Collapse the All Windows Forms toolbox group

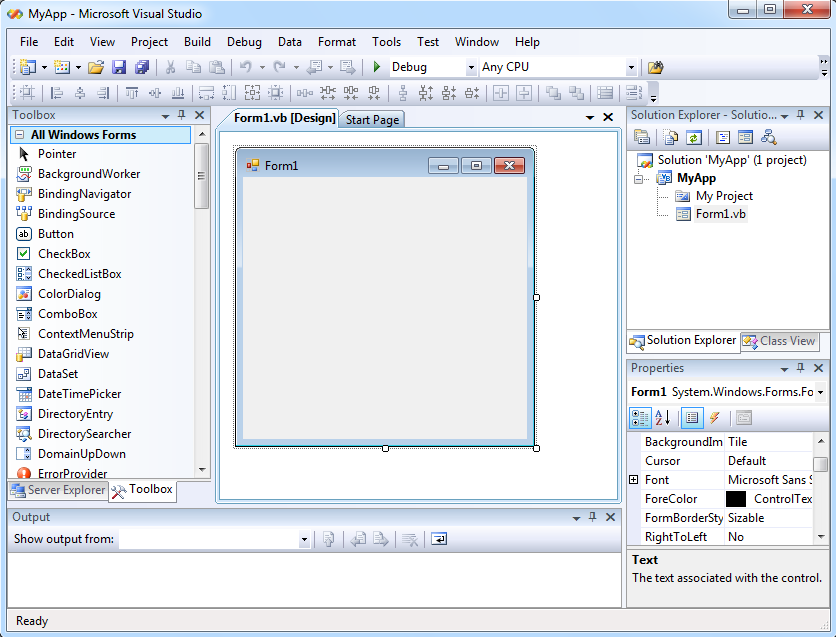pyautogui.click(x=20, y=135)
